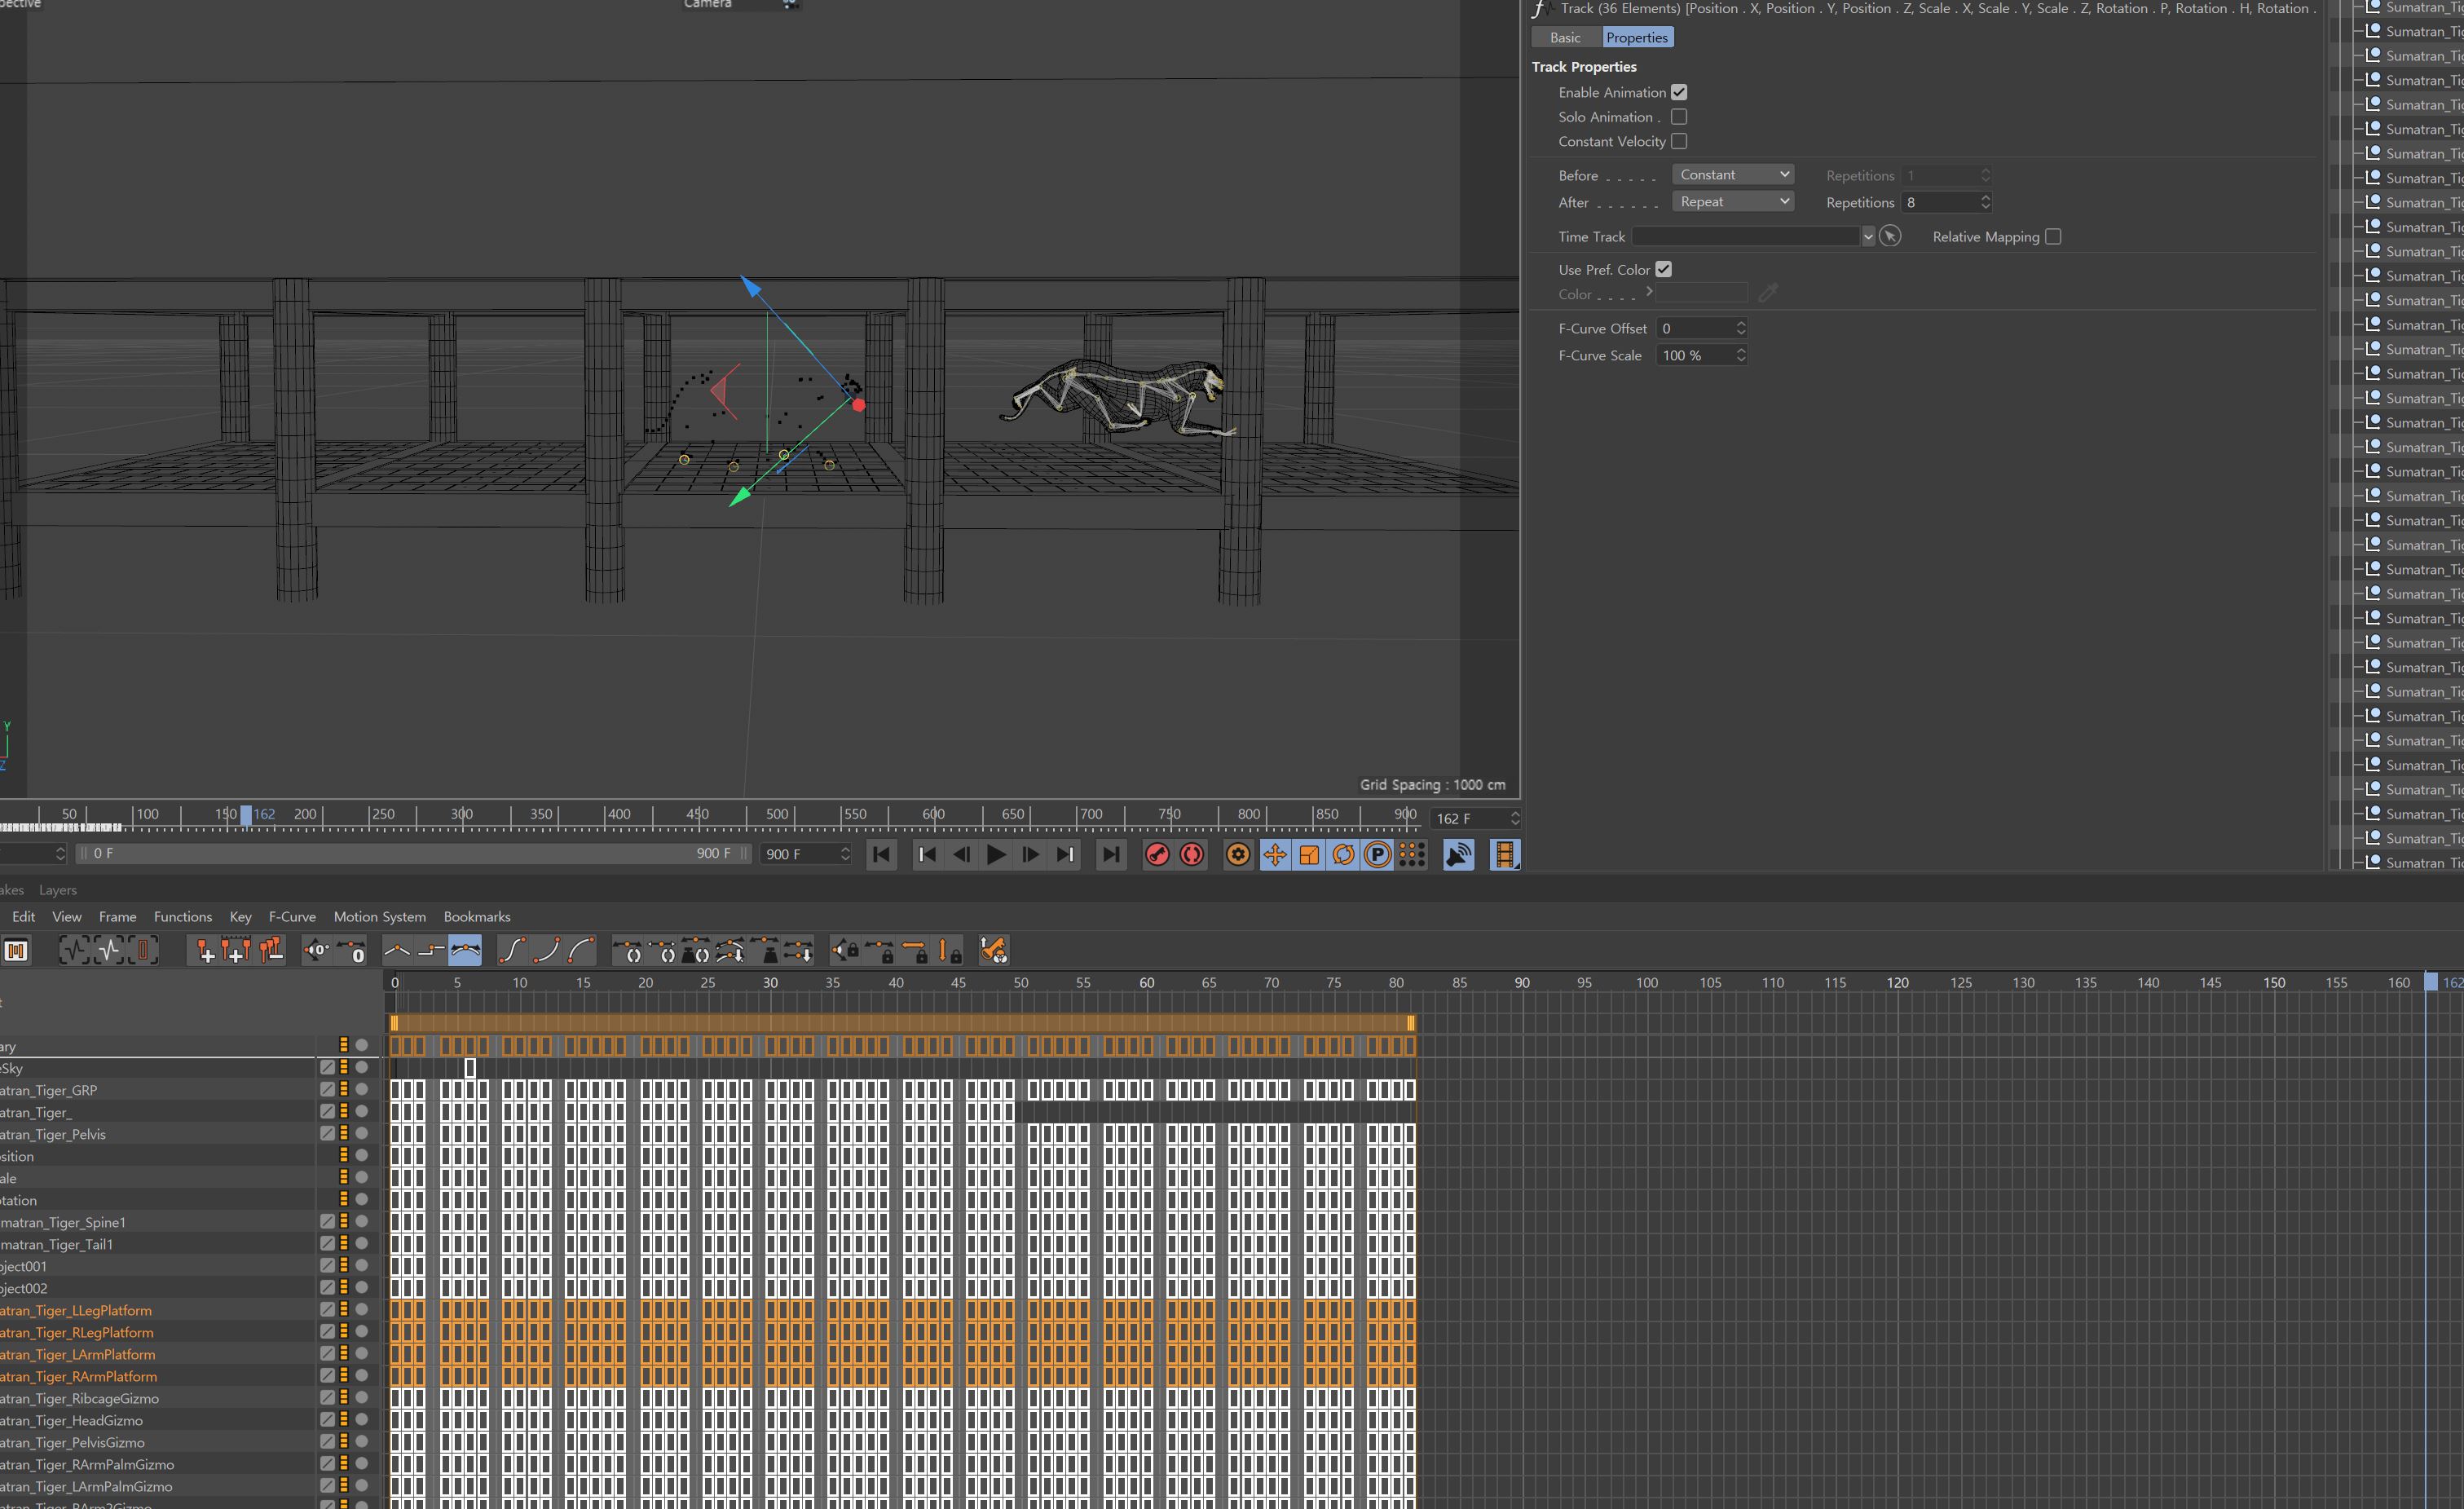Apply Ease In curve preset icon
The height and width of the screenshot is (1509, 2464).
click(x=546, y=950)
